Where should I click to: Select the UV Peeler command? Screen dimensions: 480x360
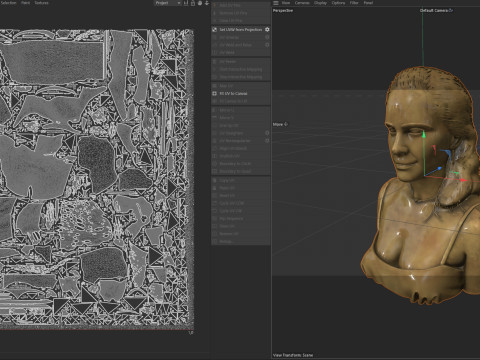pos(241,62)
